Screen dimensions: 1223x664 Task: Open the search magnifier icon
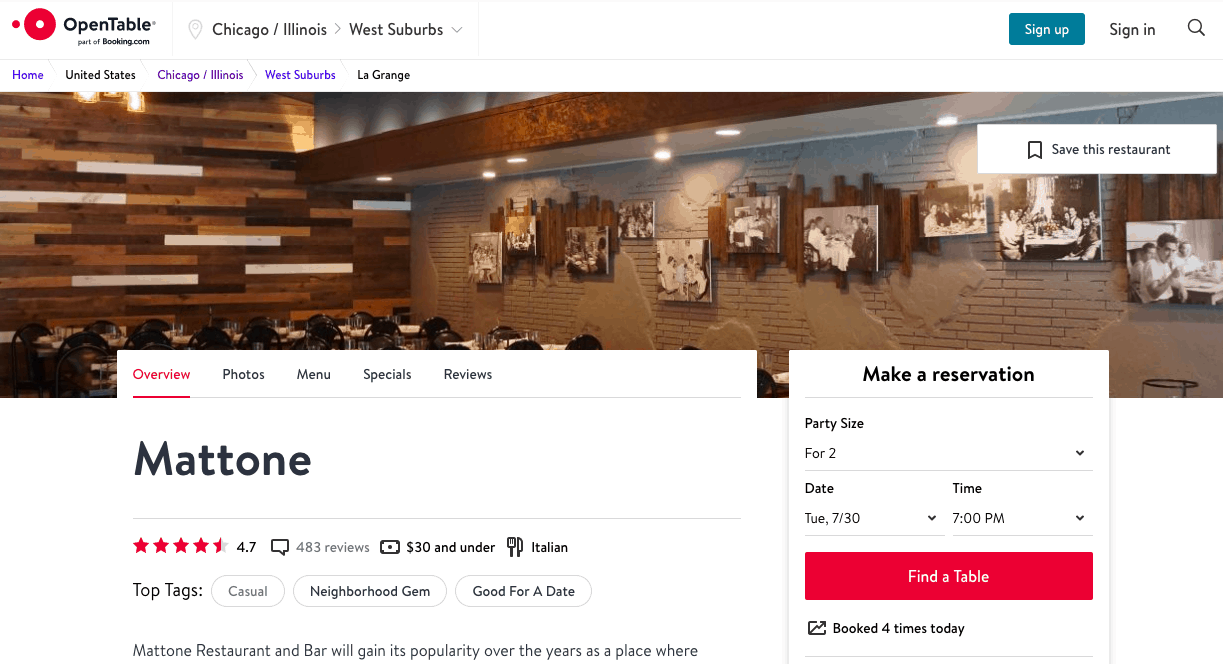click(x=1196, y=28)
